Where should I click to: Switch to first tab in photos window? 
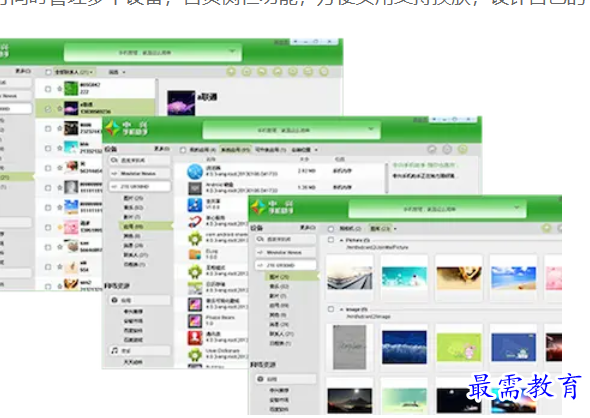(x=350, y=228)
